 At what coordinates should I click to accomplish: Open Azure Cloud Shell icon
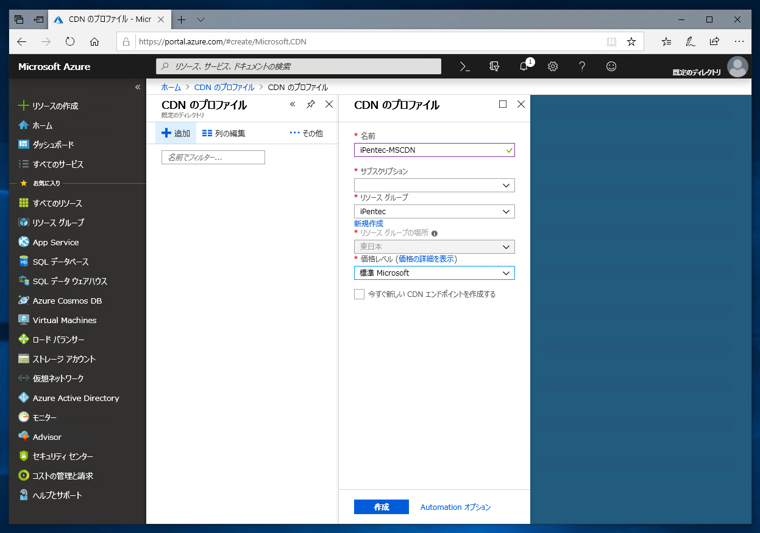(465, 66)
